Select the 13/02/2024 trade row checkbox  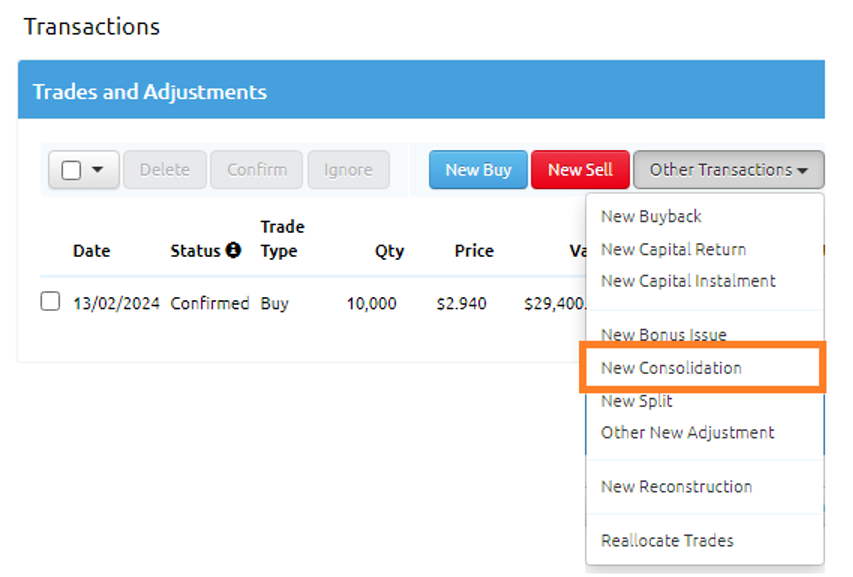pyautogui.click(x=50, y=302)
